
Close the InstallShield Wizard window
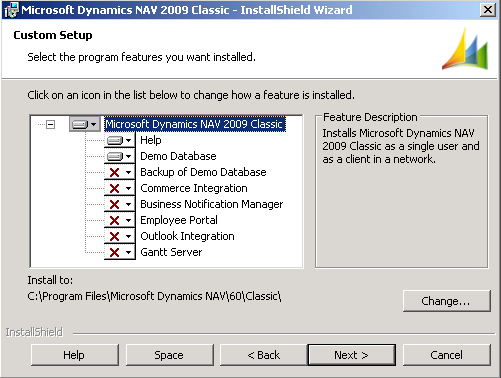coord(488,10)
